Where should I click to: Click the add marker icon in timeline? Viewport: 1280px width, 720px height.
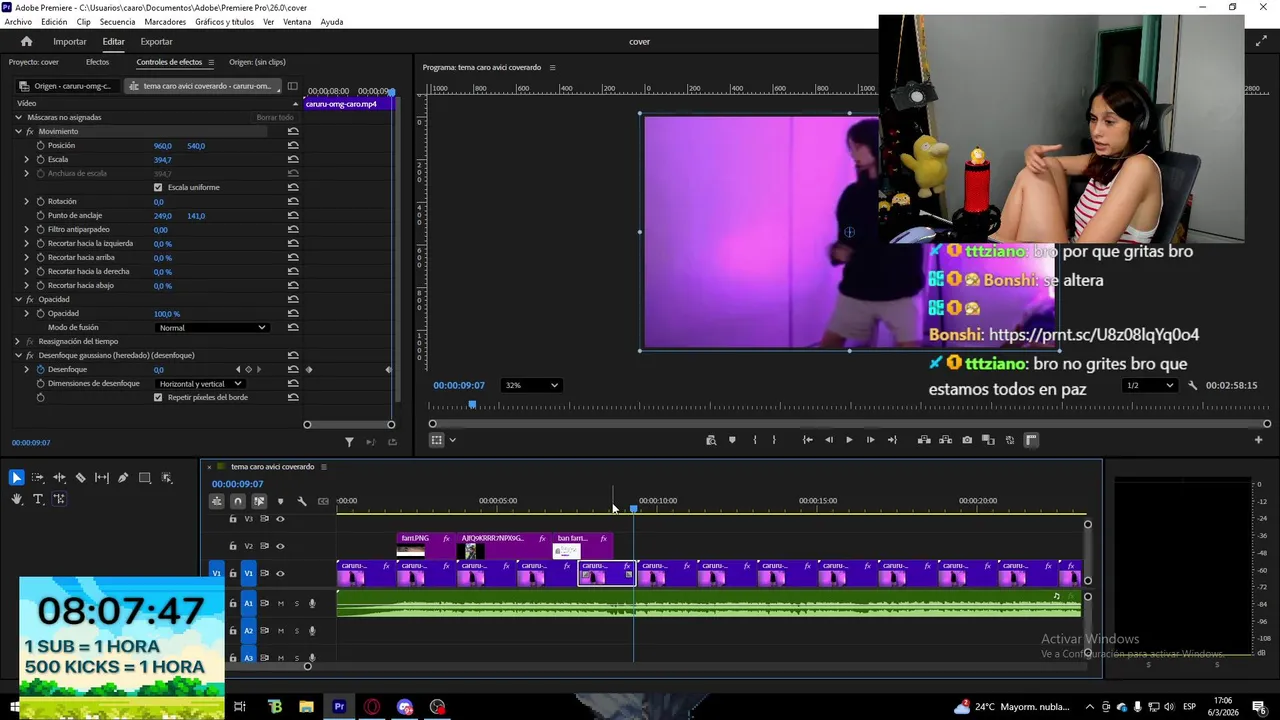pos(280,501)
